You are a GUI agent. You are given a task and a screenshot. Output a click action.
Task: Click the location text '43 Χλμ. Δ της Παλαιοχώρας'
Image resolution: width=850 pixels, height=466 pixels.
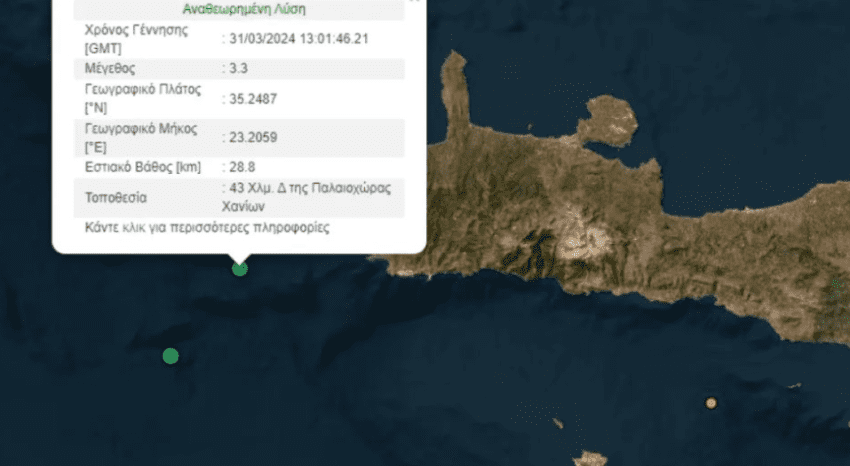pyautogui.click(x=308, y=188)
